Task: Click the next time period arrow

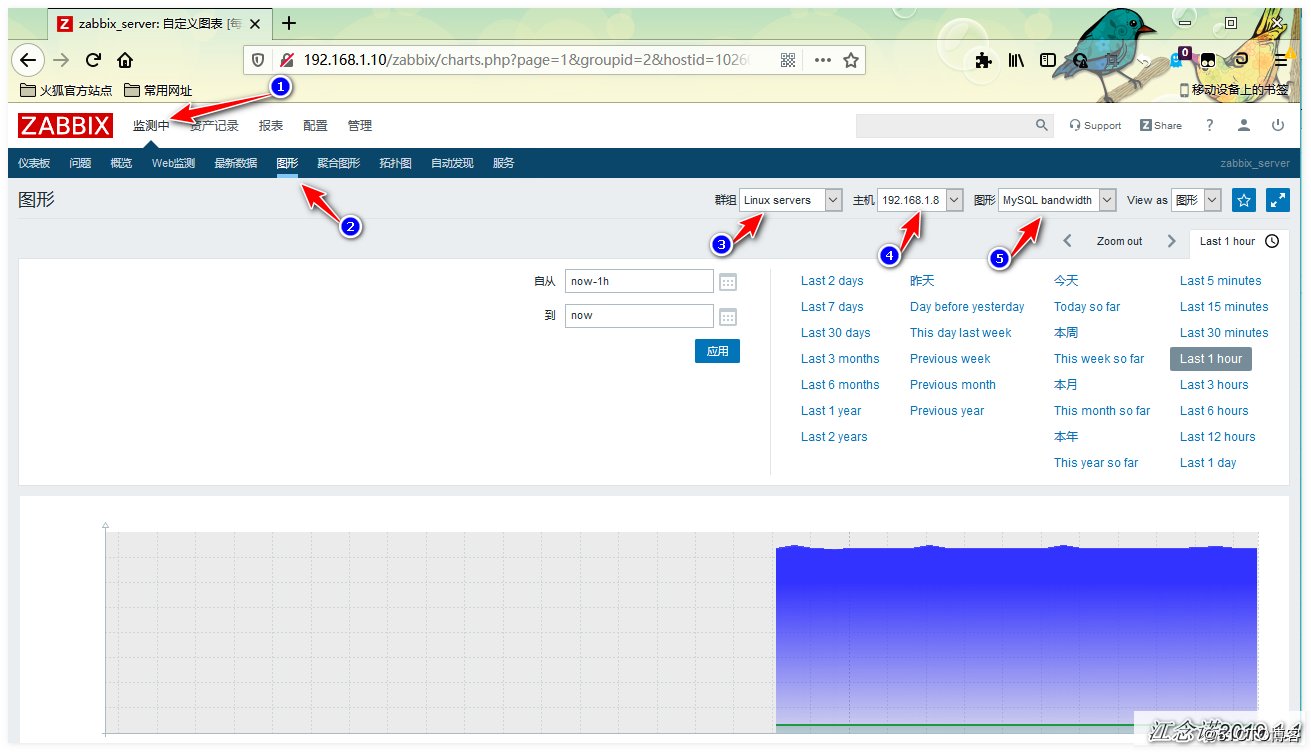Action: click(x=1171, y=241)
